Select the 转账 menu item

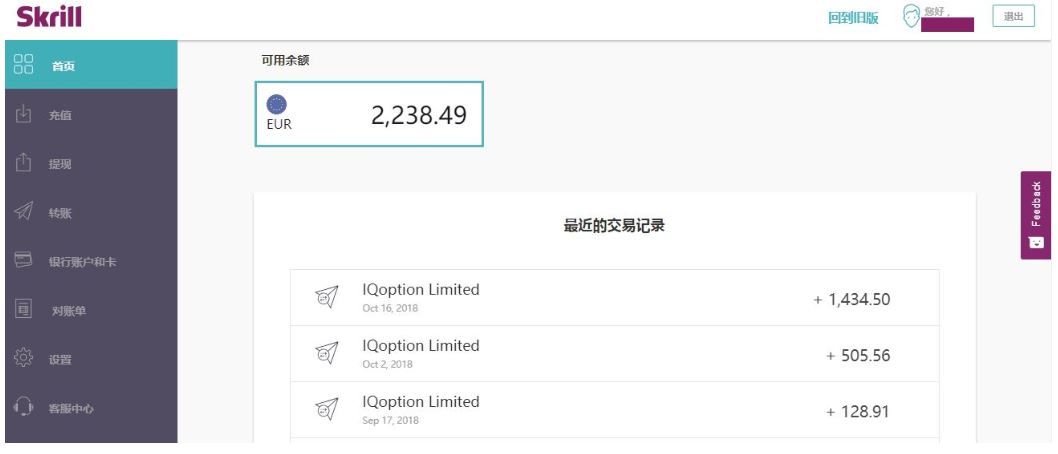point(91,212)
